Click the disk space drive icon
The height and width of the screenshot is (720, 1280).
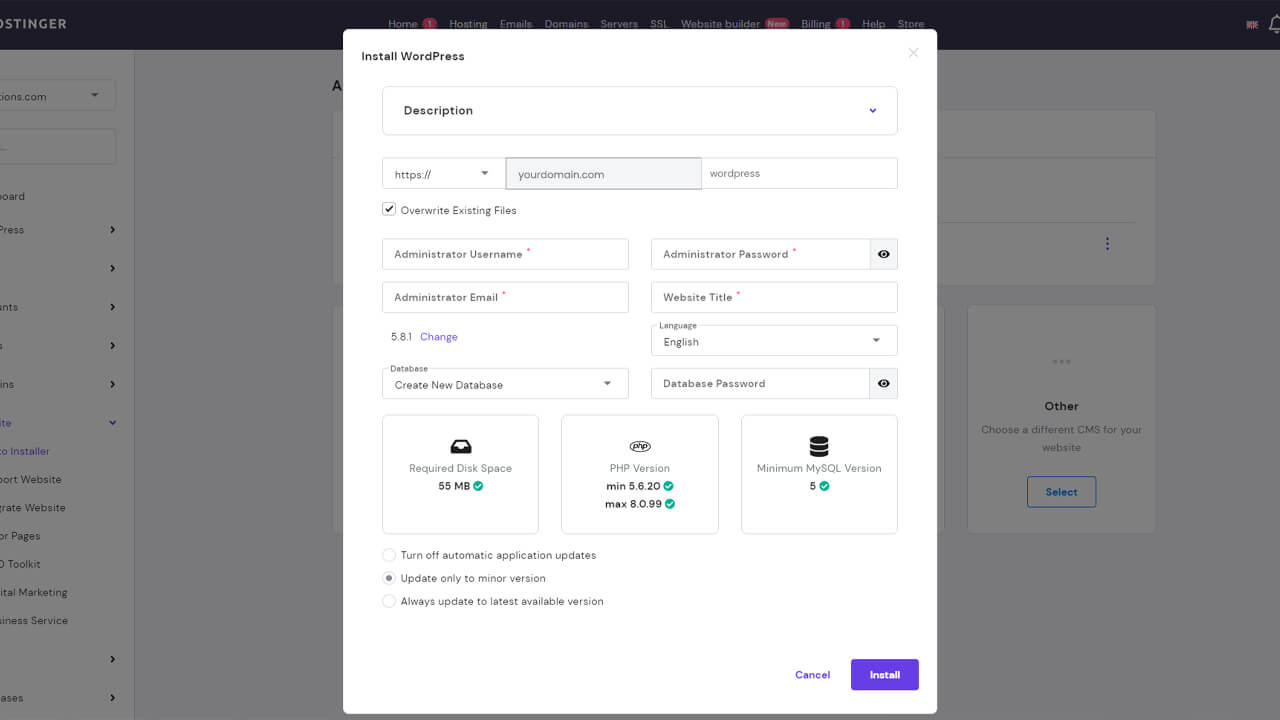click(460, 446)
